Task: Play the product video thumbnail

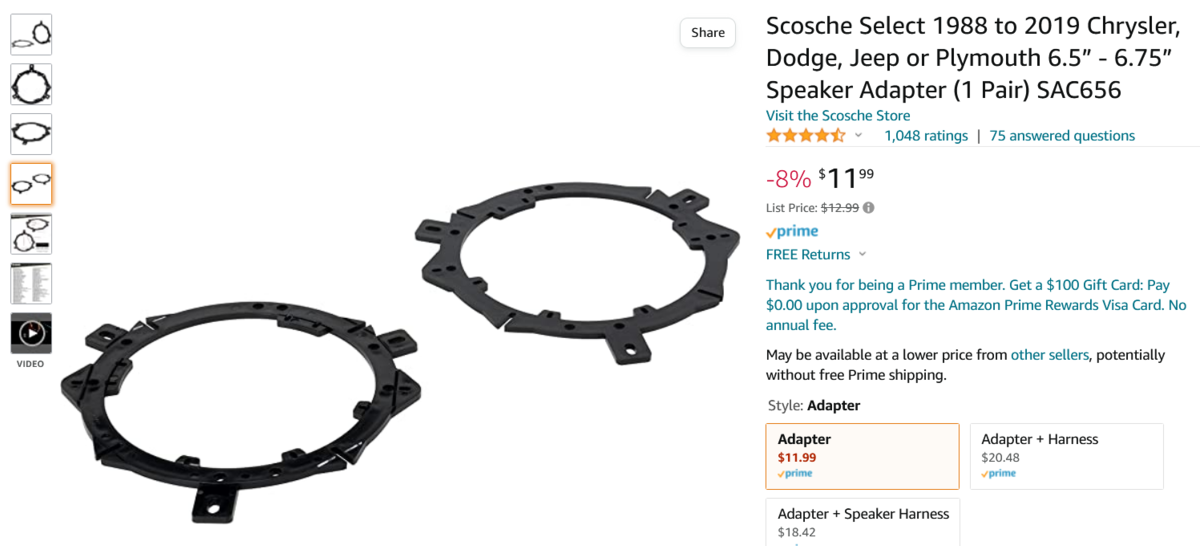Action: tap(31, 333)
